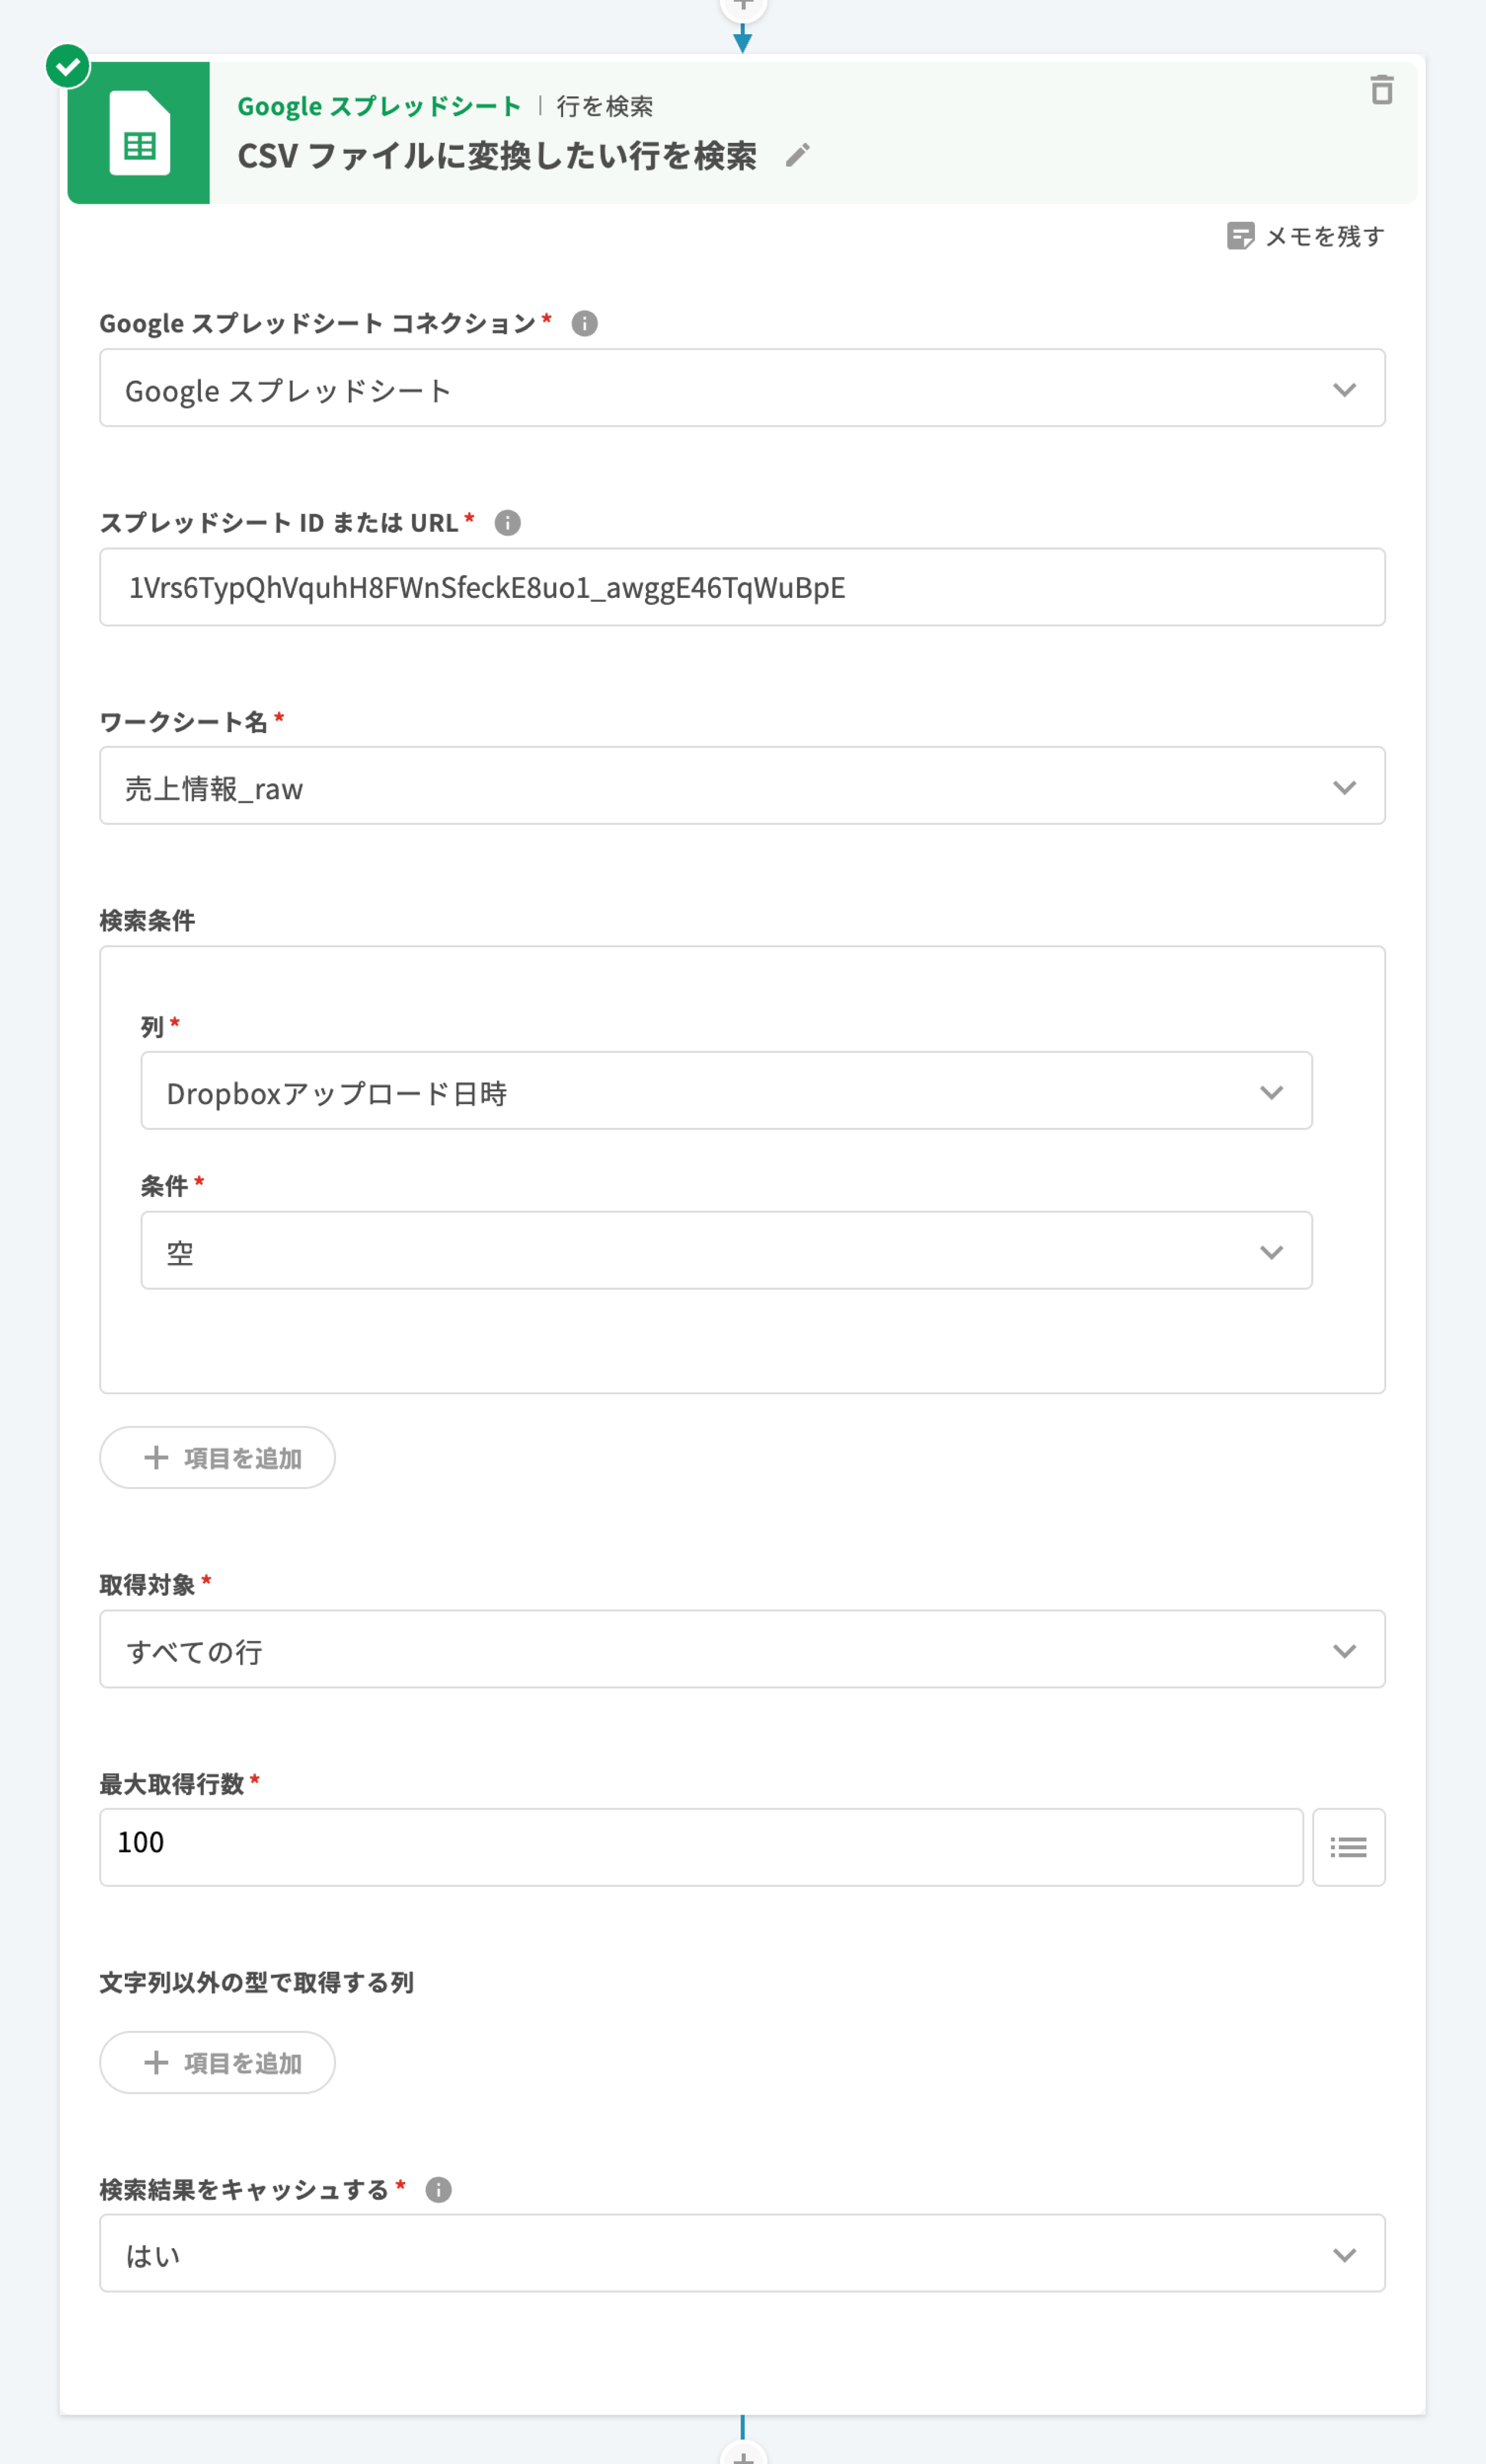1486x2464 pixels.
Task: Click 項目を追加 under 文字列以外の型で取得する列
Action: tap(217, 2063)
